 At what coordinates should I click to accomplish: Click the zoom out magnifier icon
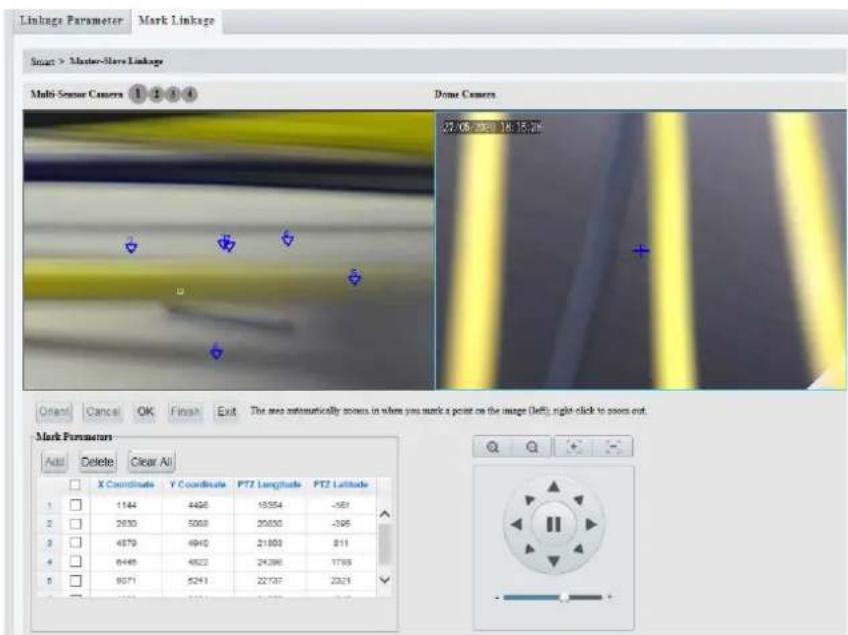[x=532, y=447]
